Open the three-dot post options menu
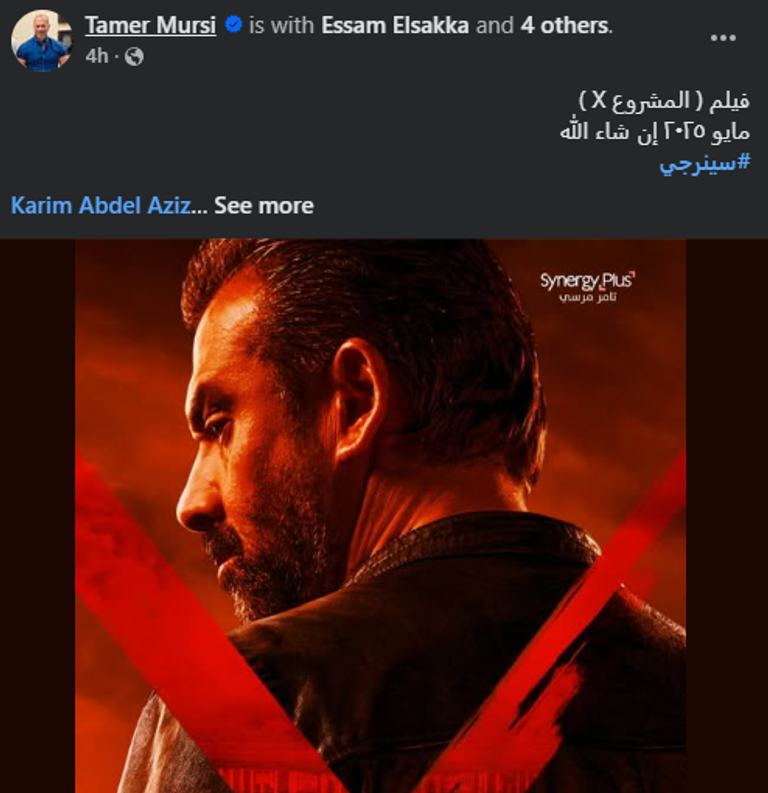Screen dimensions: 768x793 click(722, 38)
